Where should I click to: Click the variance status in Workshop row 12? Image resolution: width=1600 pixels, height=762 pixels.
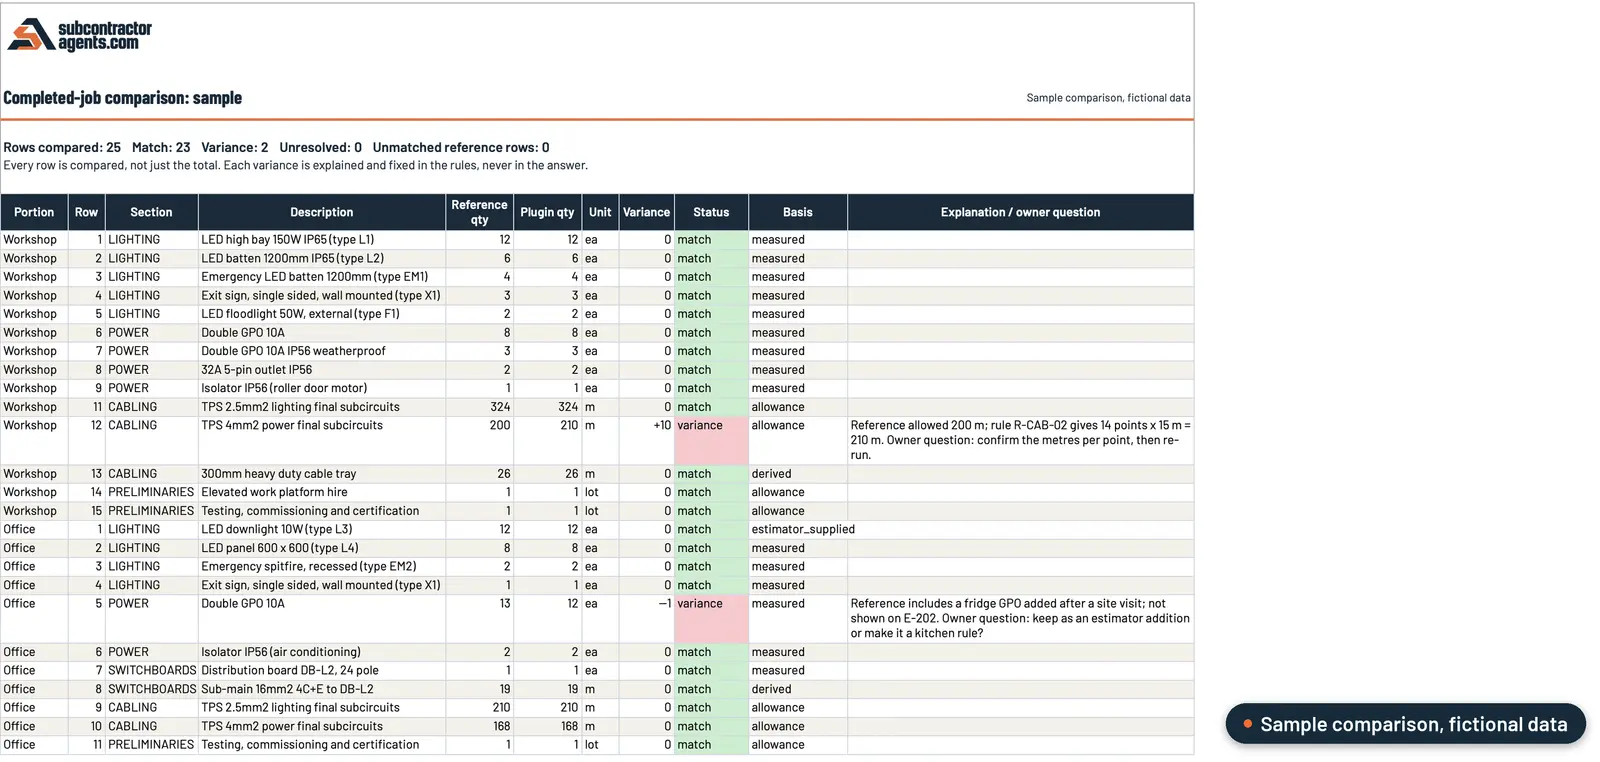pos(711,440)
